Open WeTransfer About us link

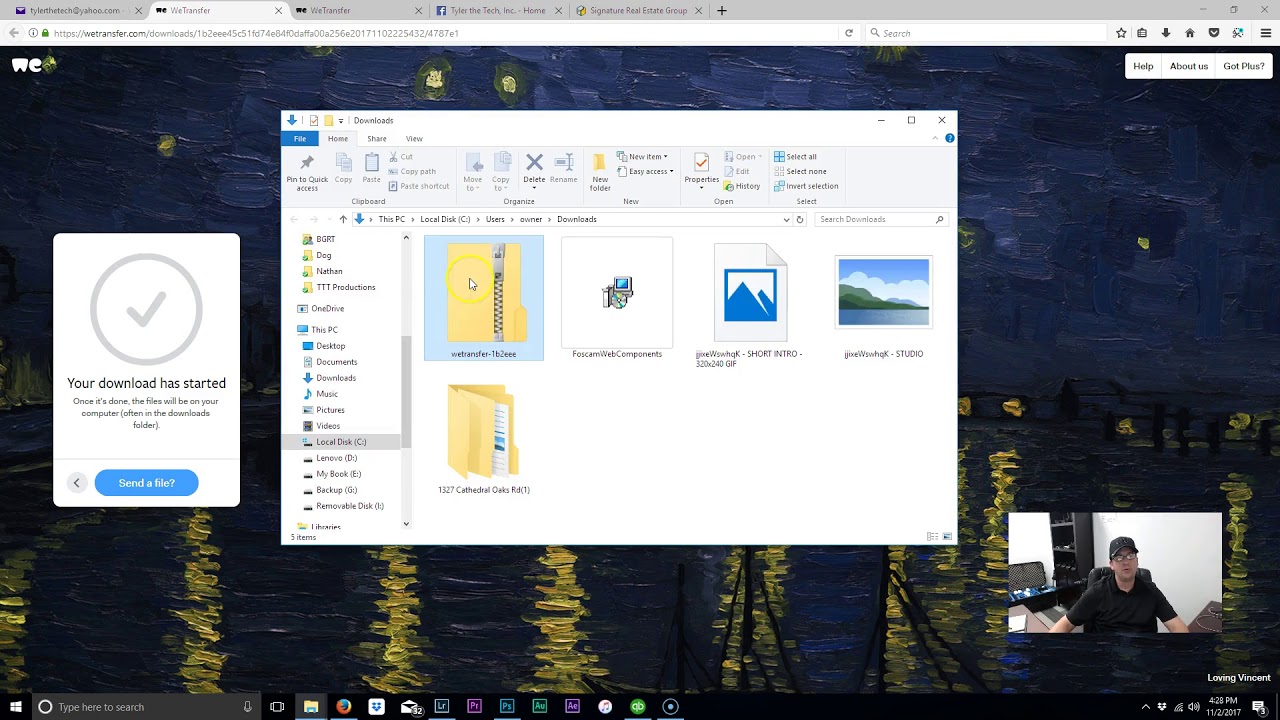[x=1189, y=66]
